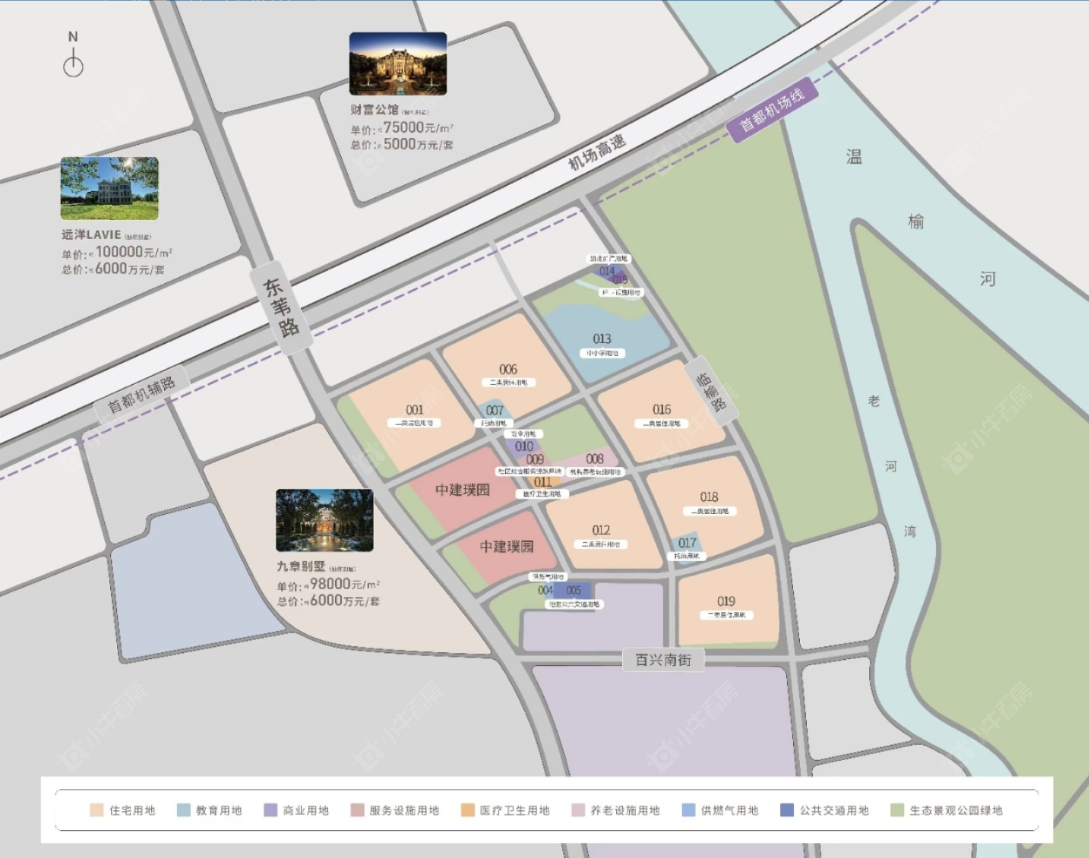Select the 东苇路 road label

pyautogui.click(x=281, y=307)
